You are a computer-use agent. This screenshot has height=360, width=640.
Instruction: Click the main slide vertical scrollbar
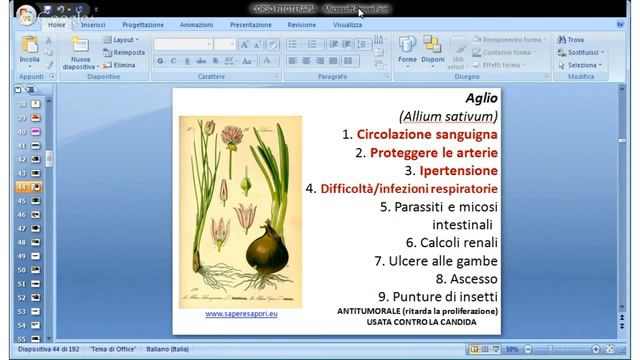622,198
